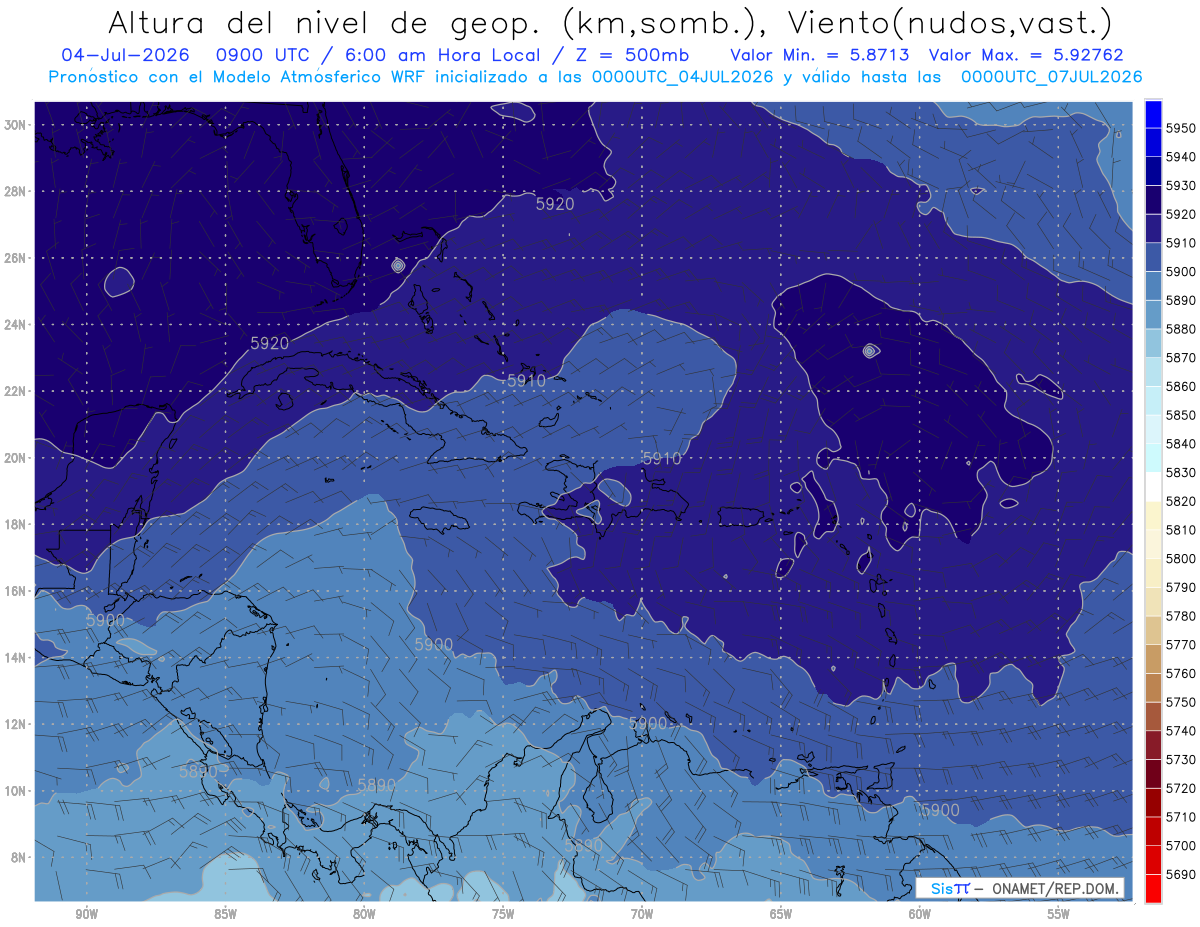Click the color bar label 5760

tap(1181, 674)
